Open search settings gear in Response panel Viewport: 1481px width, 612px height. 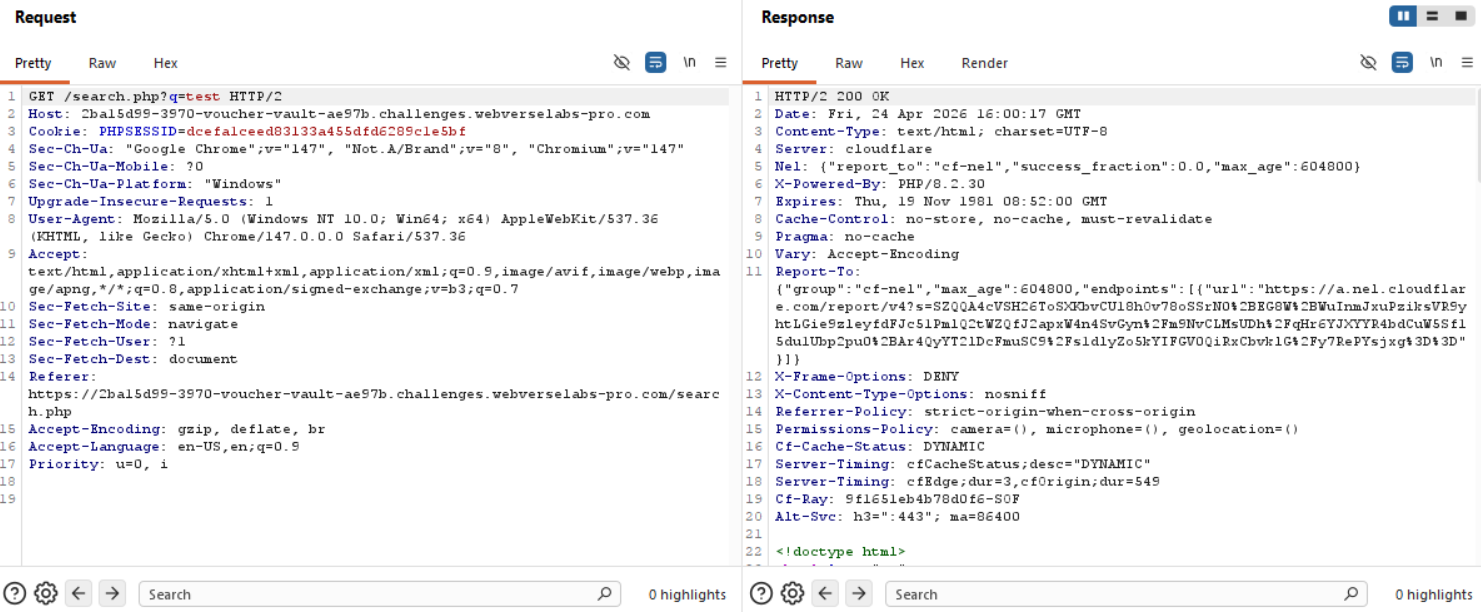793,594
